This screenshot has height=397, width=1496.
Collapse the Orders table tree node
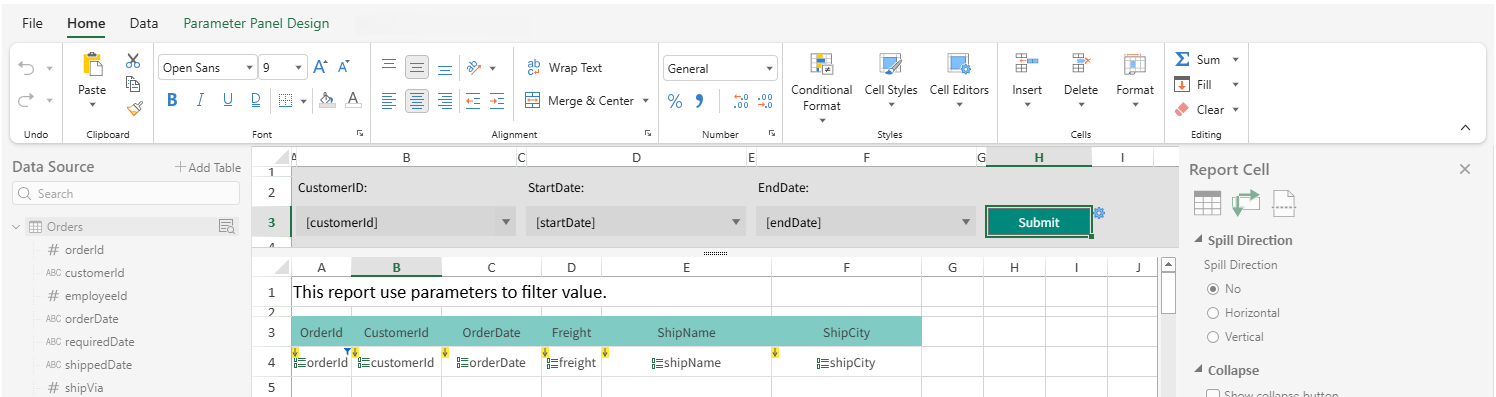17,227
